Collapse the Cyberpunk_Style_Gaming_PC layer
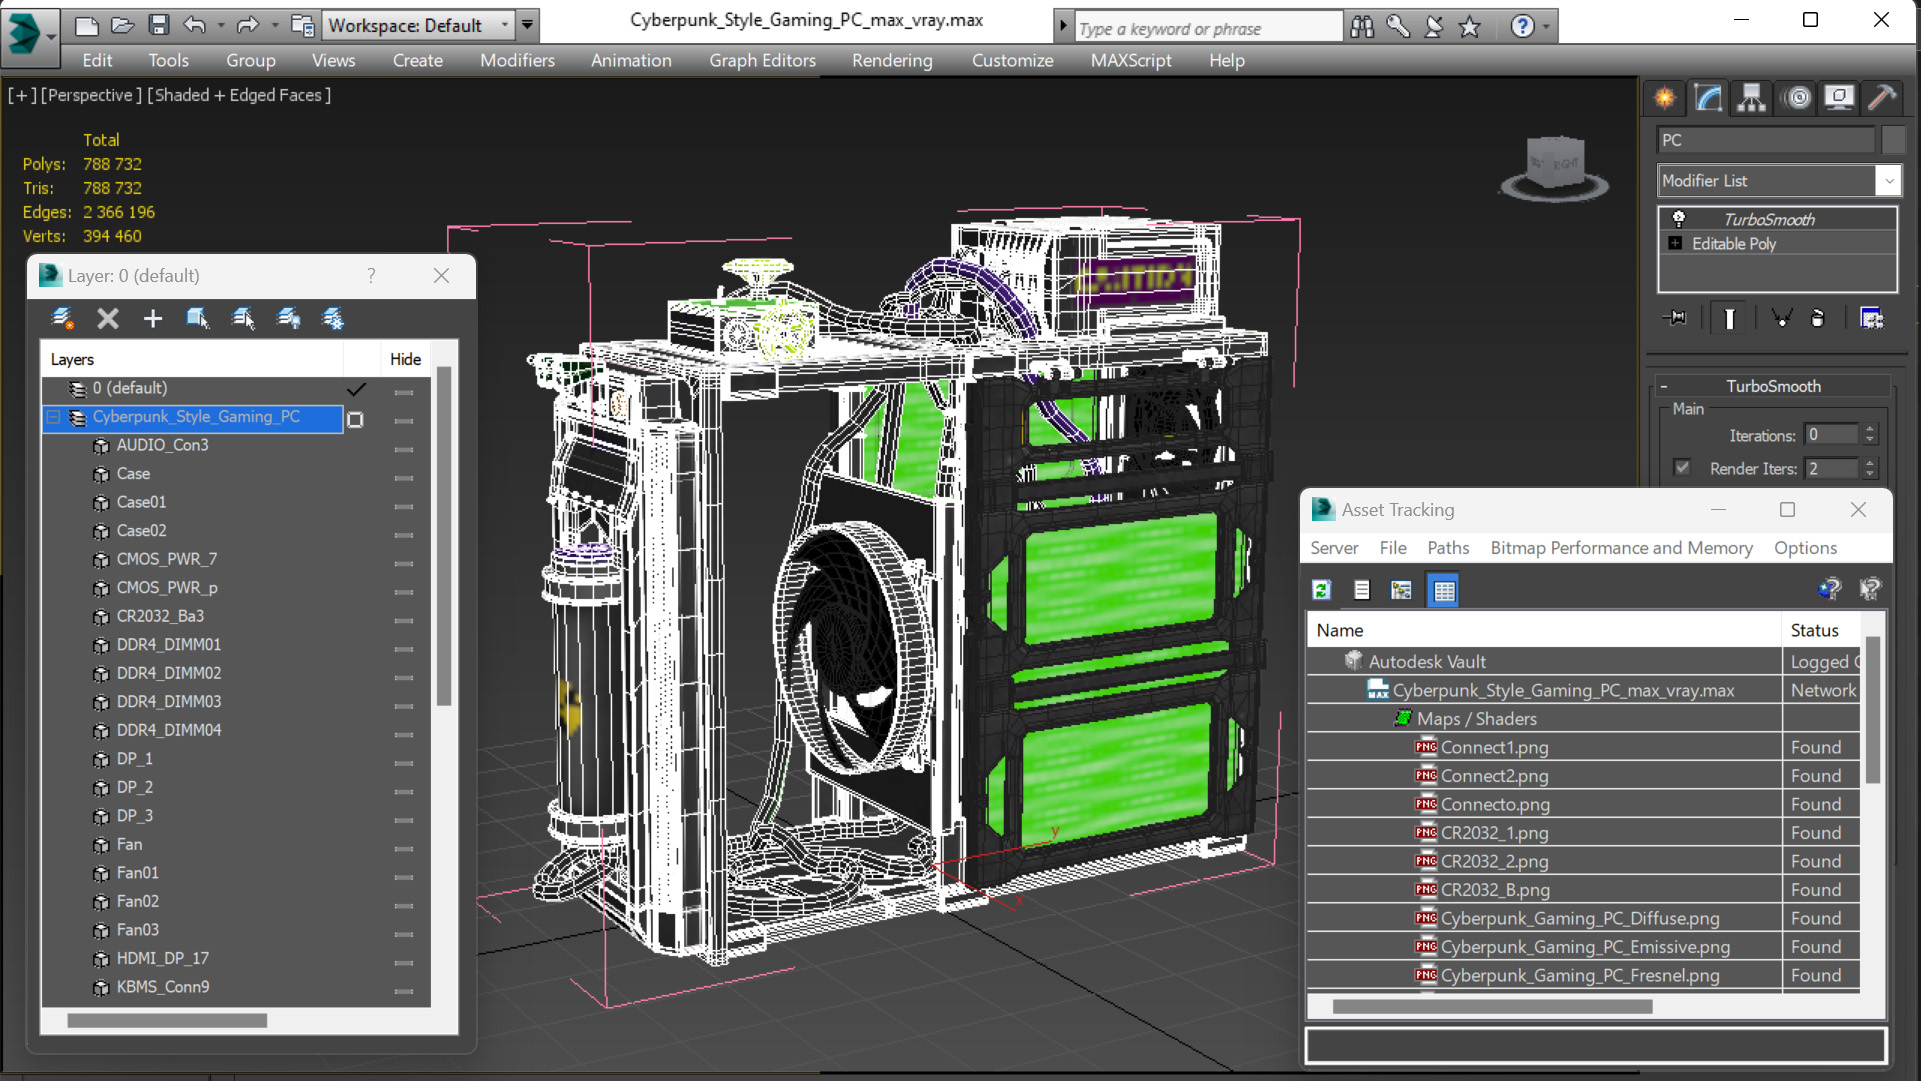The height and width of the screenshot is (1081, 1921). [x=54, y=417]
